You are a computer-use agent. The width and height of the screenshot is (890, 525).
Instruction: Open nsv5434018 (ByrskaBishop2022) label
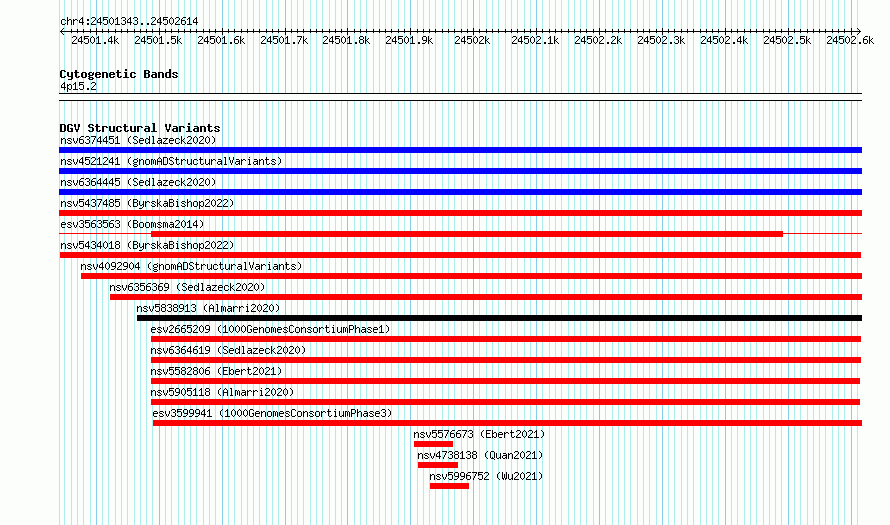point(147,245)
